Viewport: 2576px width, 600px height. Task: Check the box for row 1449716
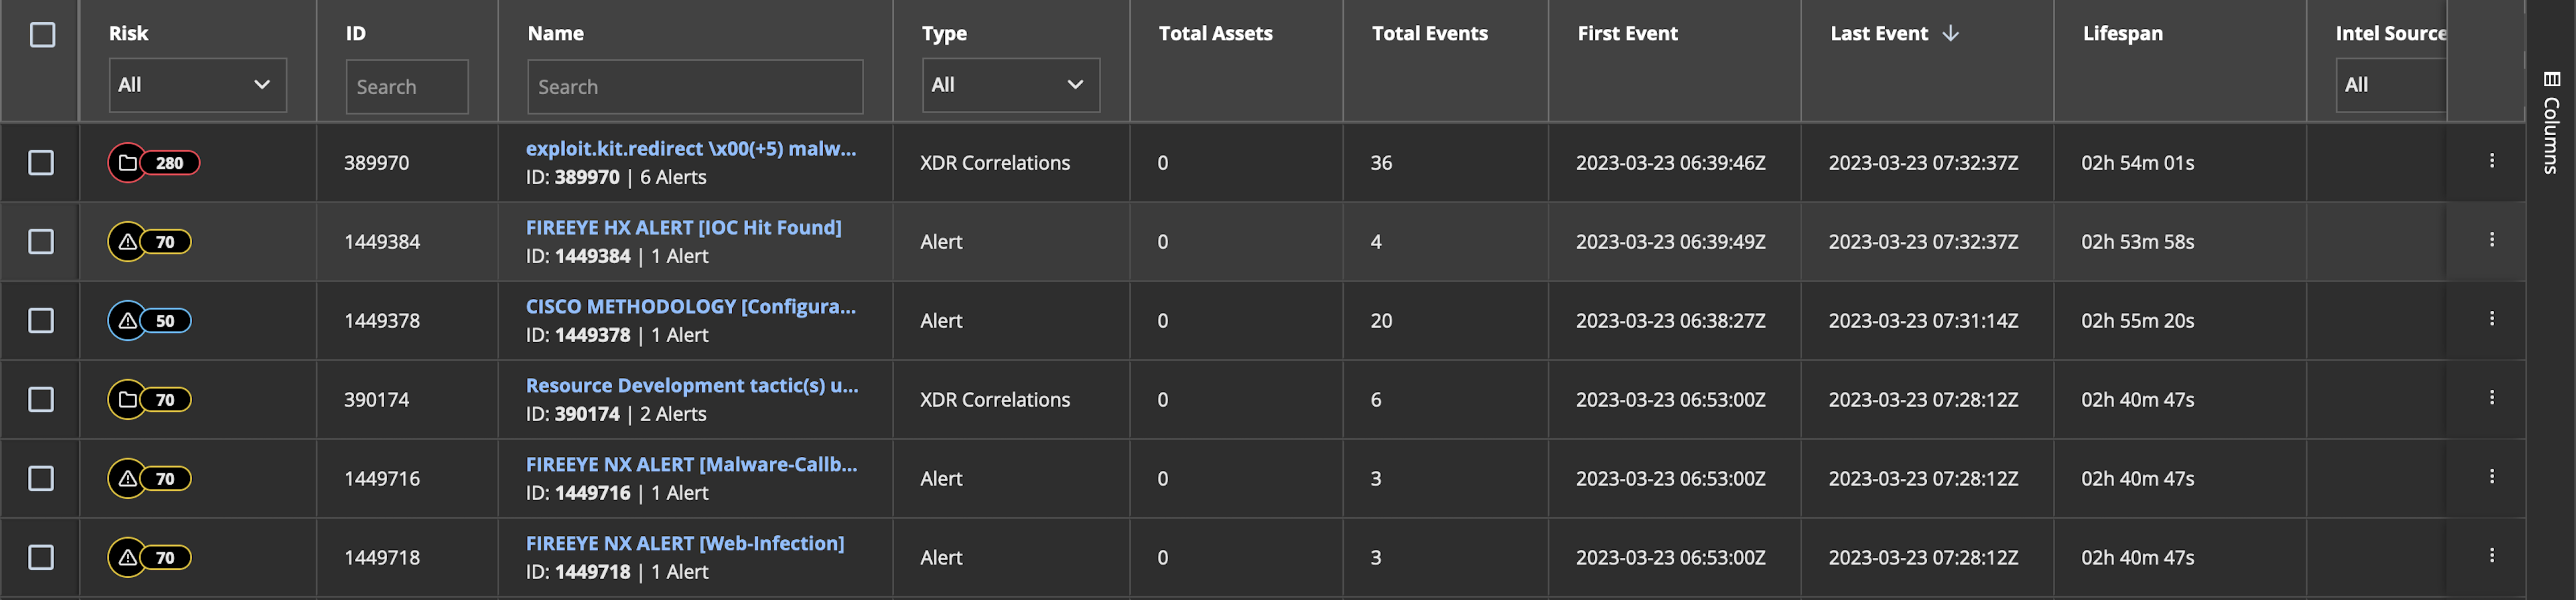41,479
